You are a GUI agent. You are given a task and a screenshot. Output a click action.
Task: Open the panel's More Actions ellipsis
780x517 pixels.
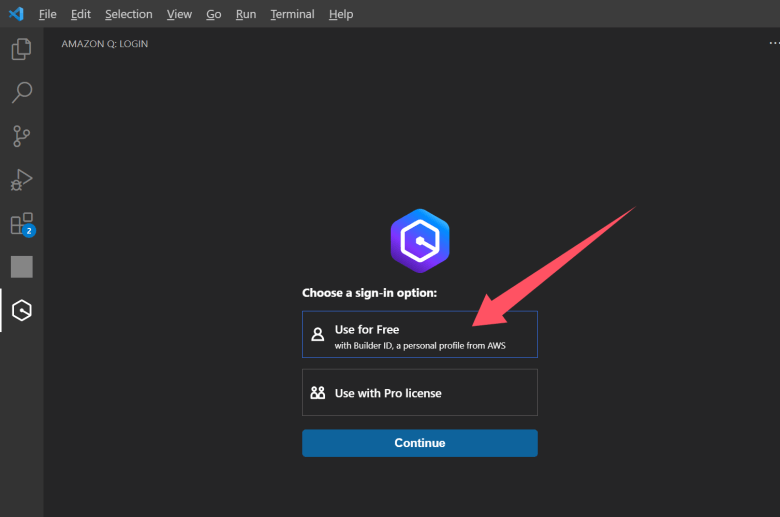[x=773, y=44]
